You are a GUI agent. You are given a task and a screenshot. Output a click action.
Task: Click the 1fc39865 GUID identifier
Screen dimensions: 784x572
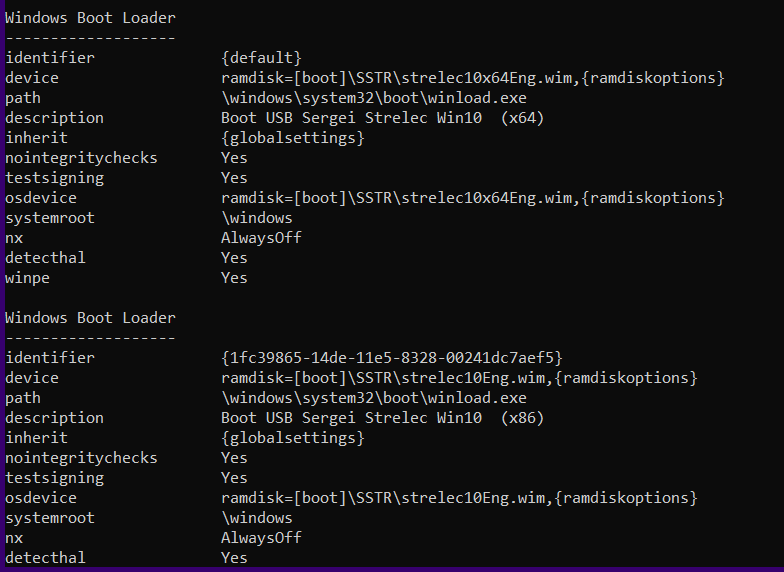coord(392,358)
